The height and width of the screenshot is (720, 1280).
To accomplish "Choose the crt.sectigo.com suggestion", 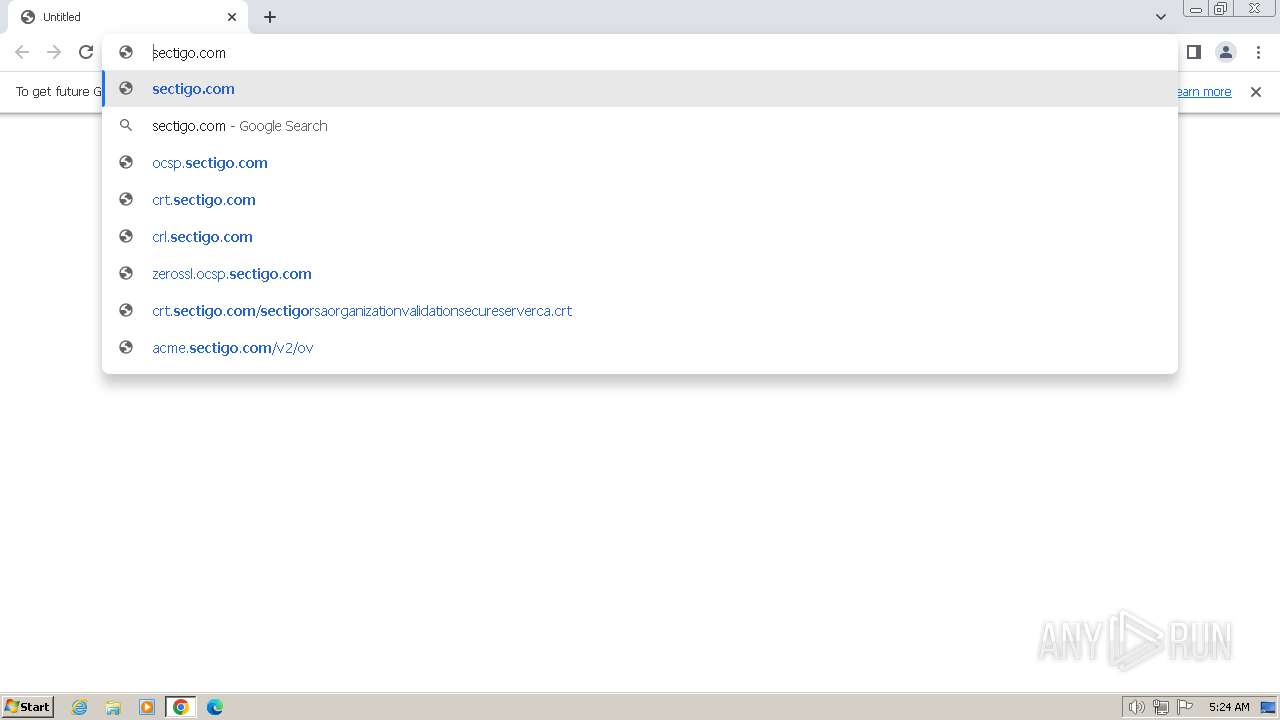I will 640,200.
